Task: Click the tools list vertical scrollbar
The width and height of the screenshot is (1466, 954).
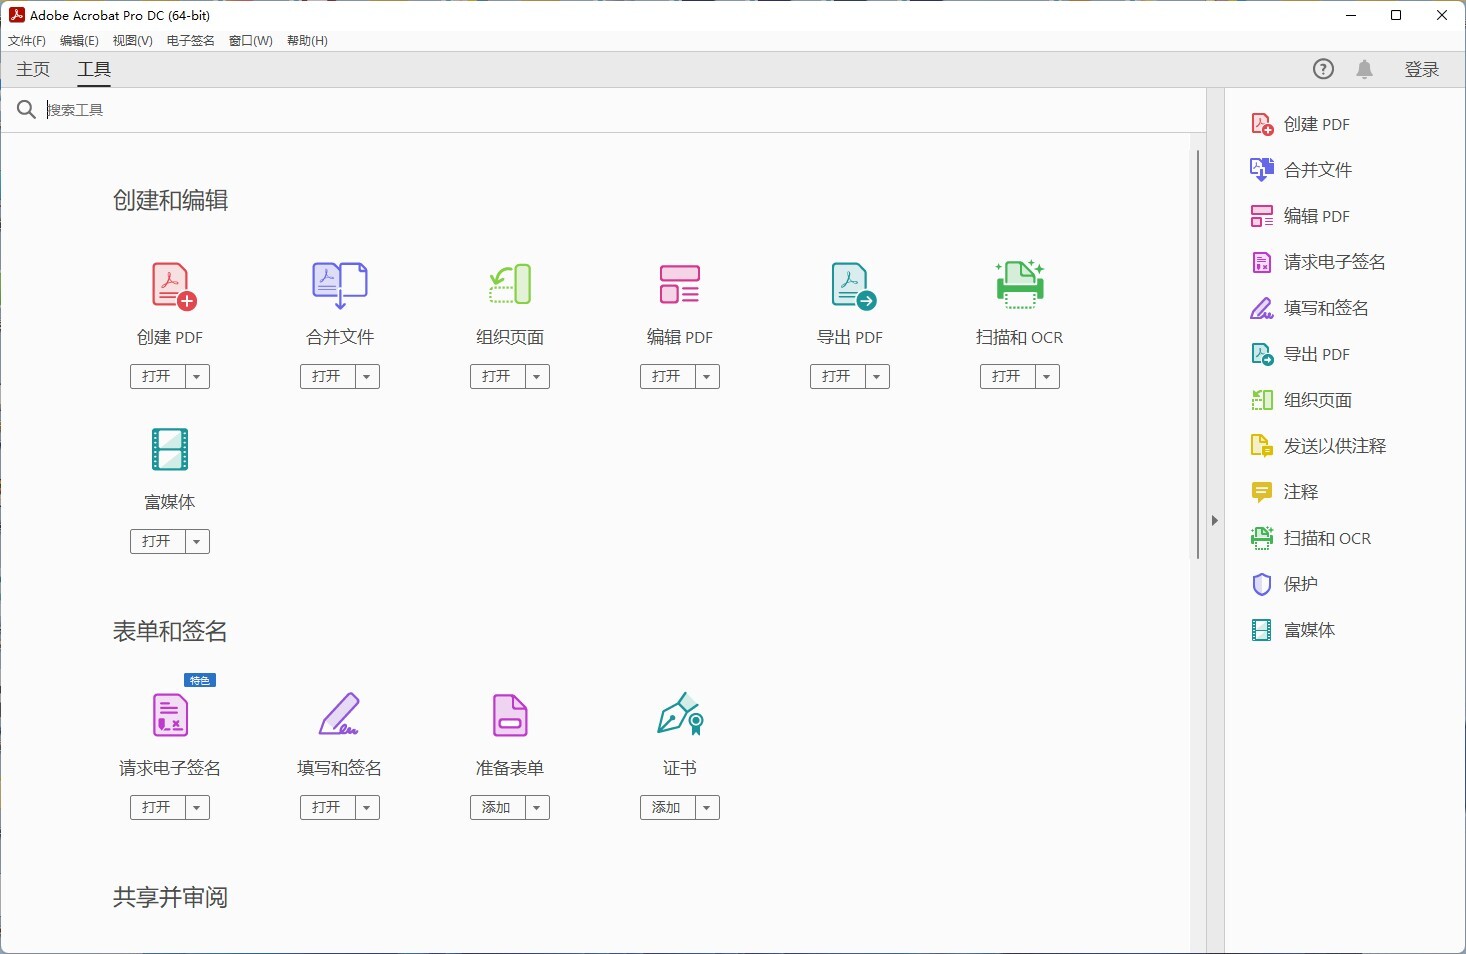Action: coord(1197,355)
